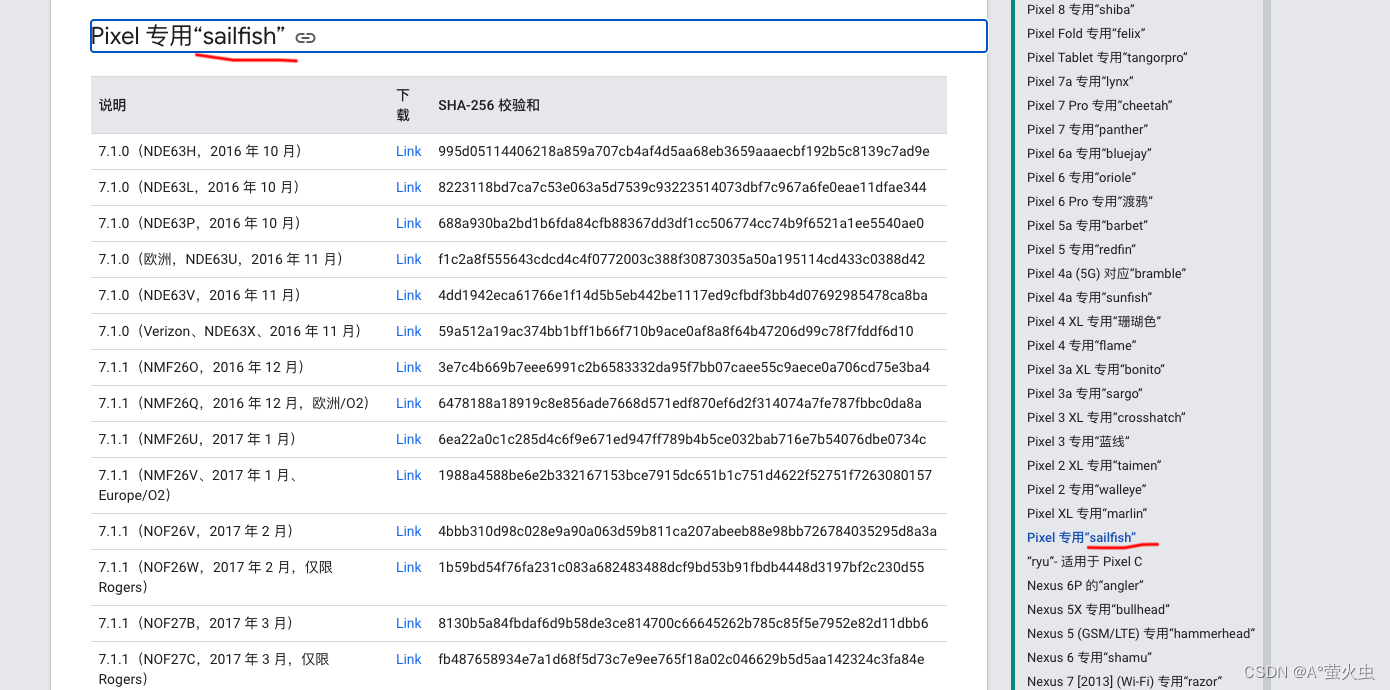Jump to Pixel XL "marlin" section
Screen dimensions: 1390x690
(x=1087, y=513)
